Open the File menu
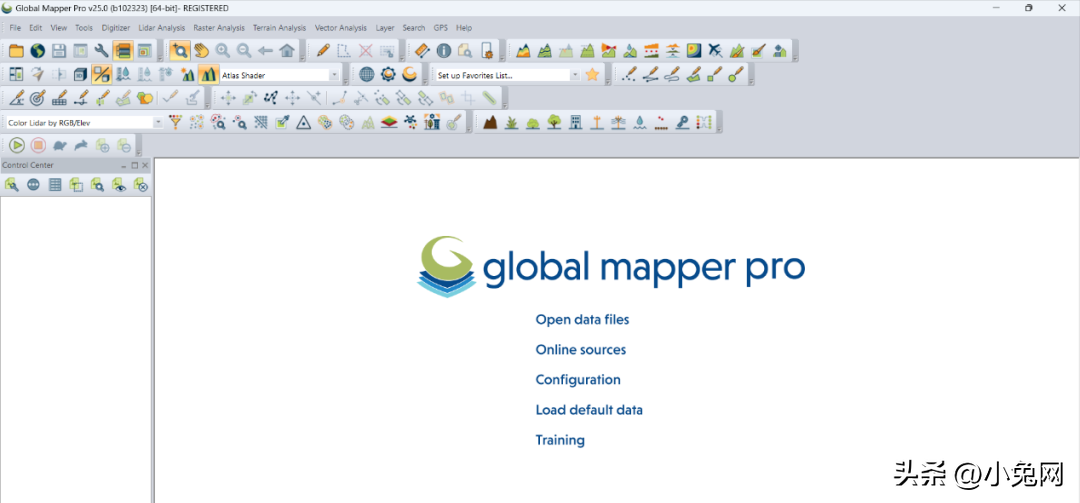 point(15,28)
